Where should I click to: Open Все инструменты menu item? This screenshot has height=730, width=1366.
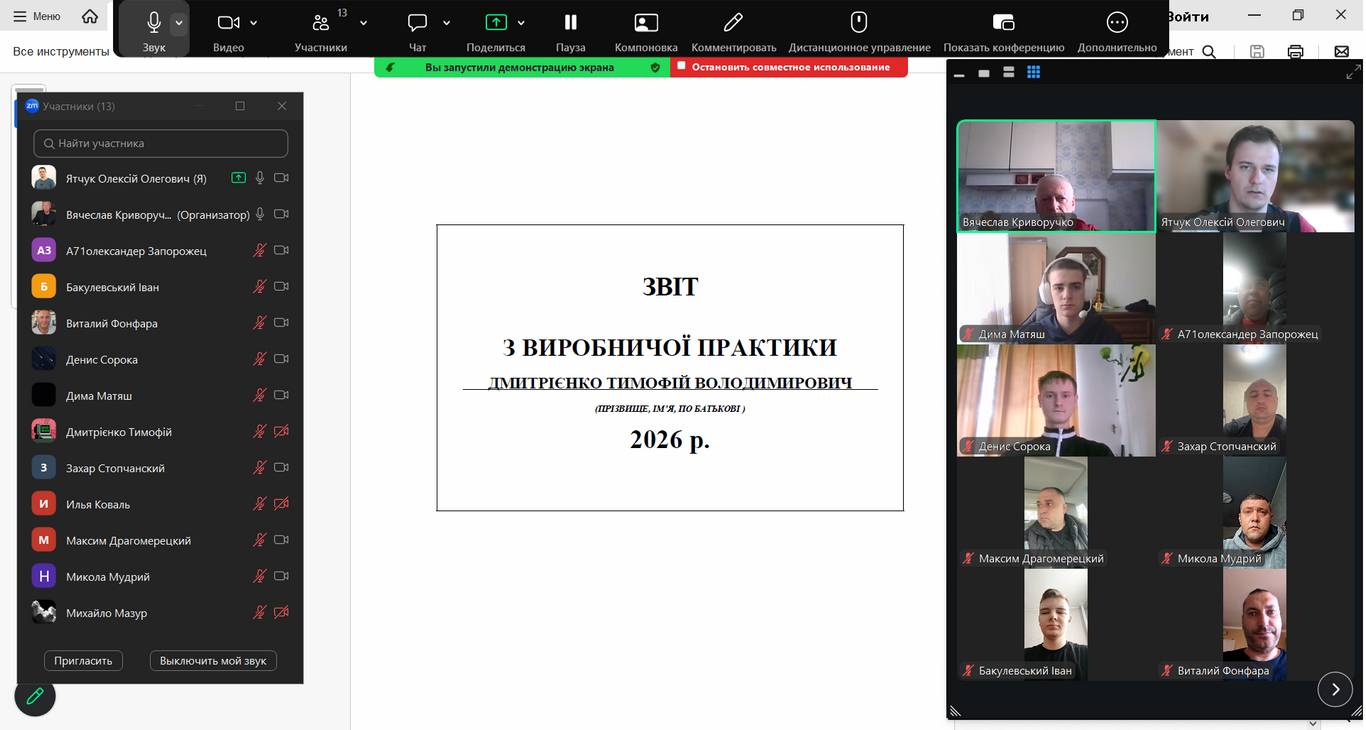coord(60,51)
